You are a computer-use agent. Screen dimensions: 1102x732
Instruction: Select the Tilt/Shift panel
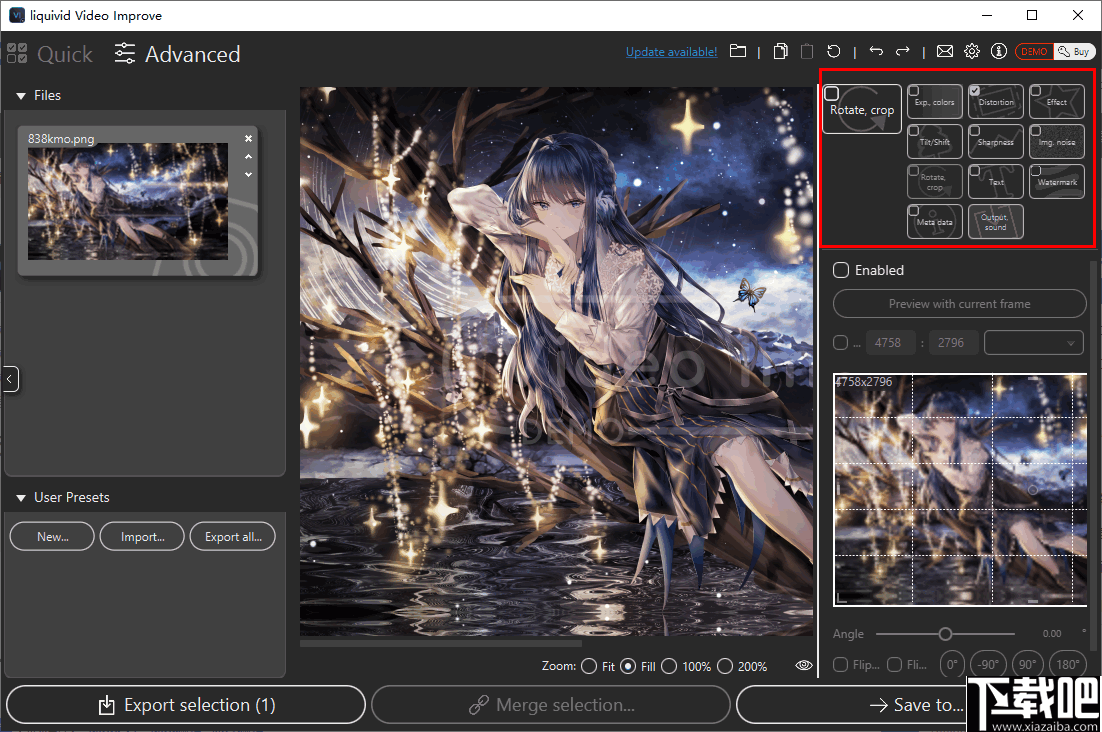tap(934, 141)
